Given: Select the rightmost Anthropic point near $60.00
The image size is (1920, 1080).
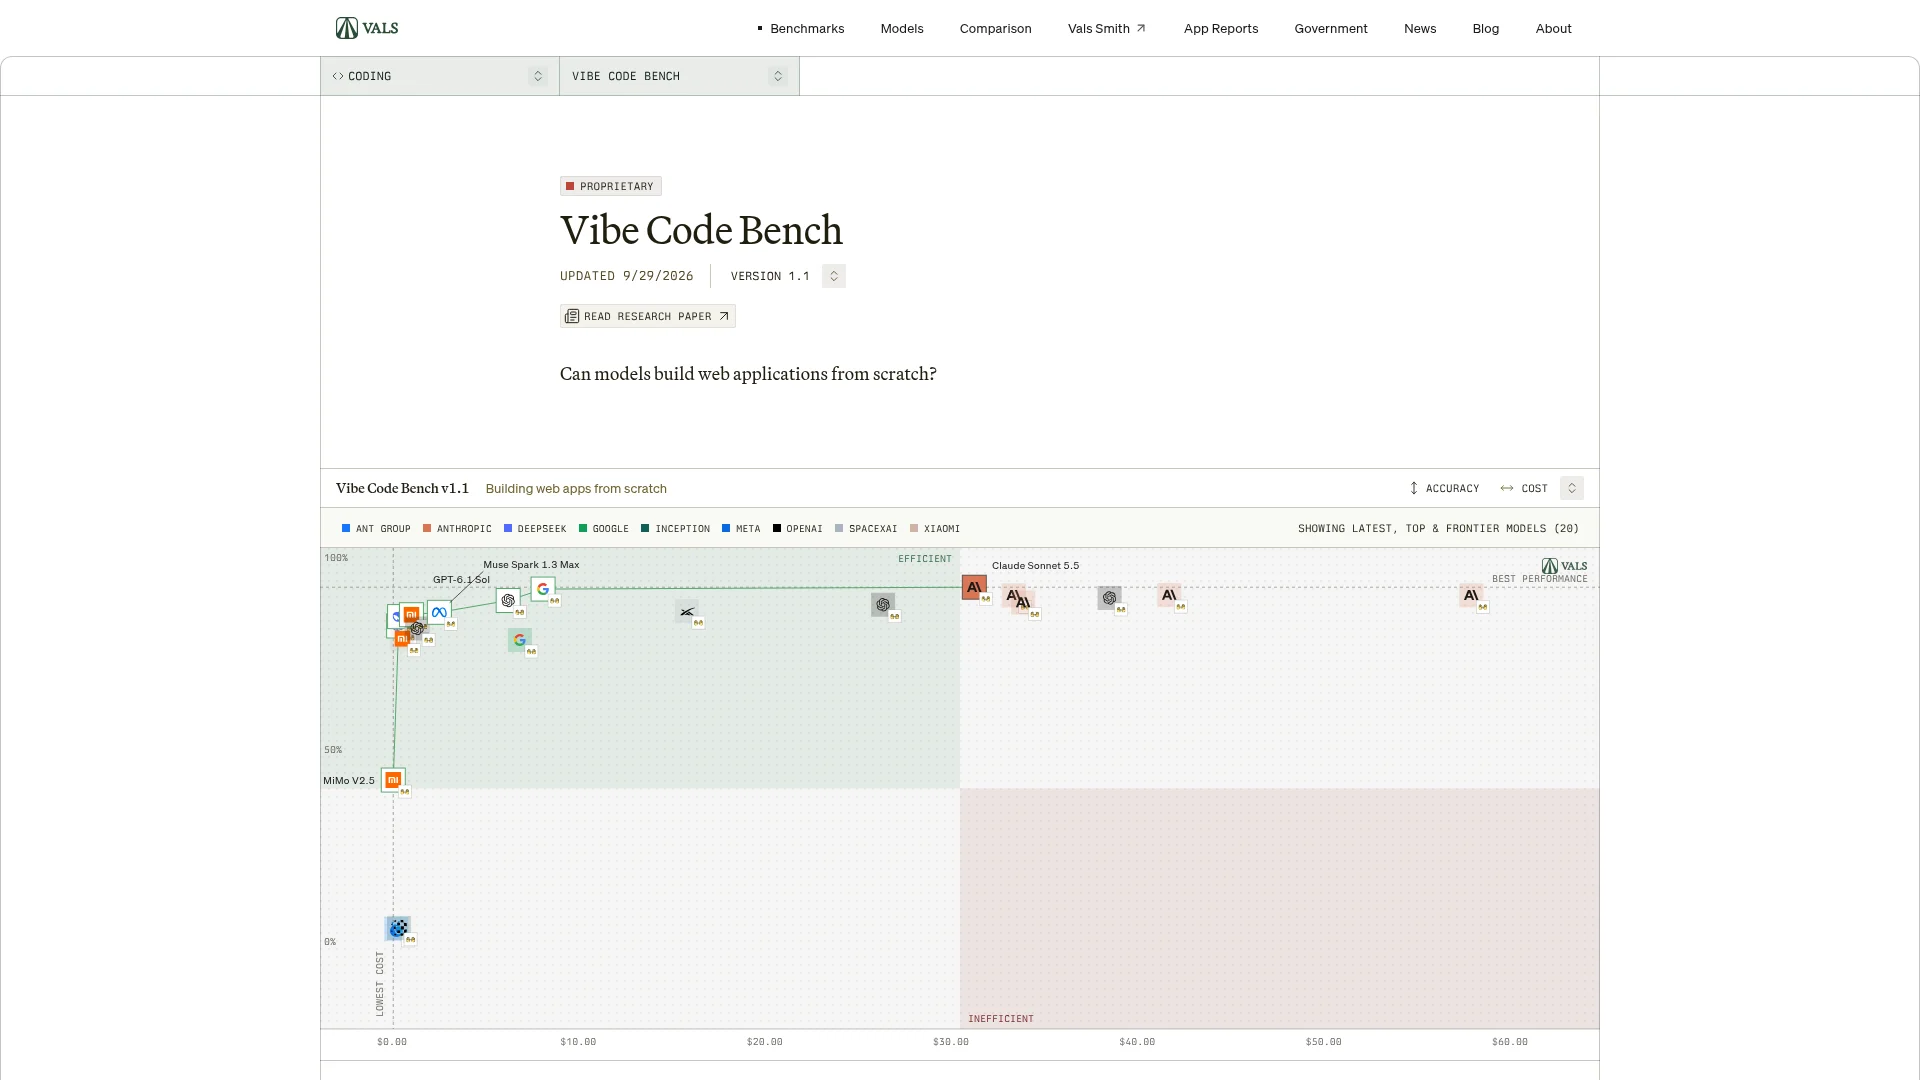Looking at the screenshot, I should [x=1471, y=596].
